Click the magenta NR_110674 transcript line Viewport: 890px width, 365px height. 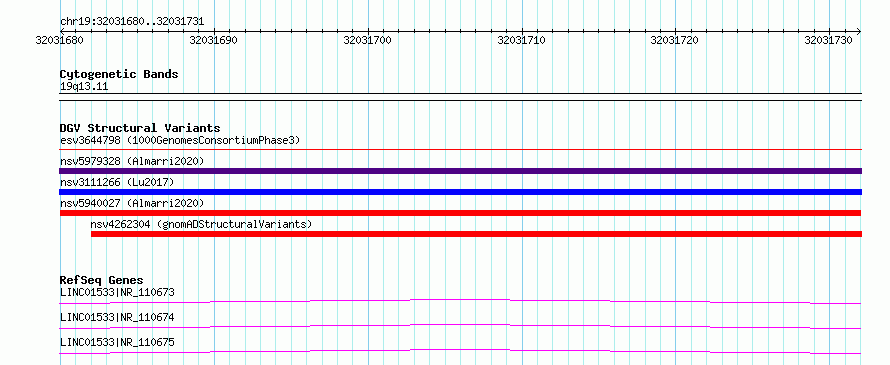pos(460,326)
